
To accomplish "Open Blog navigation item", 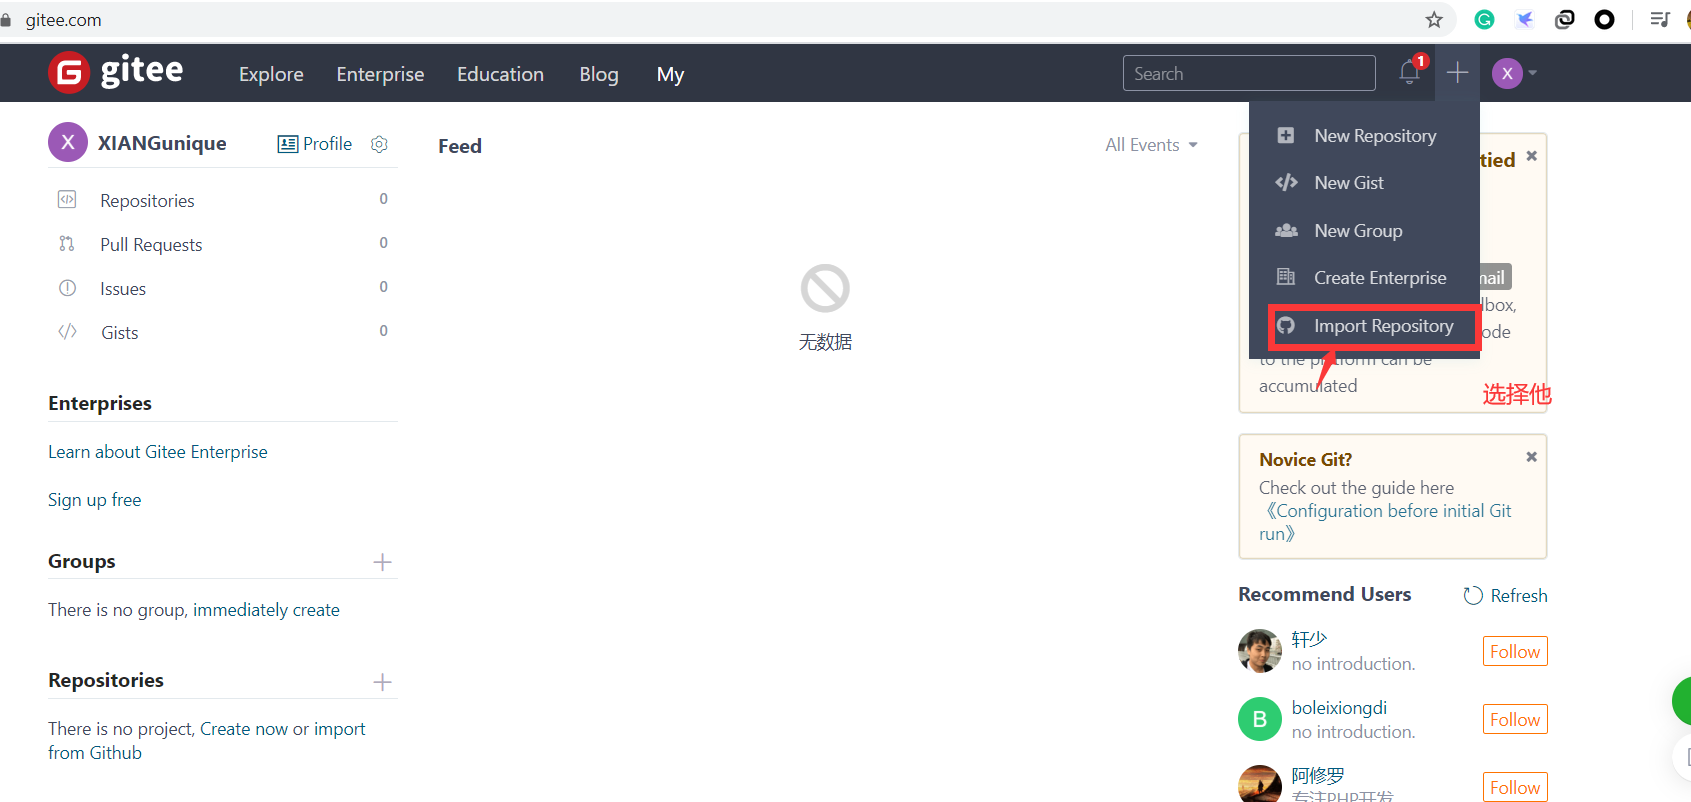I will (599, 74).
